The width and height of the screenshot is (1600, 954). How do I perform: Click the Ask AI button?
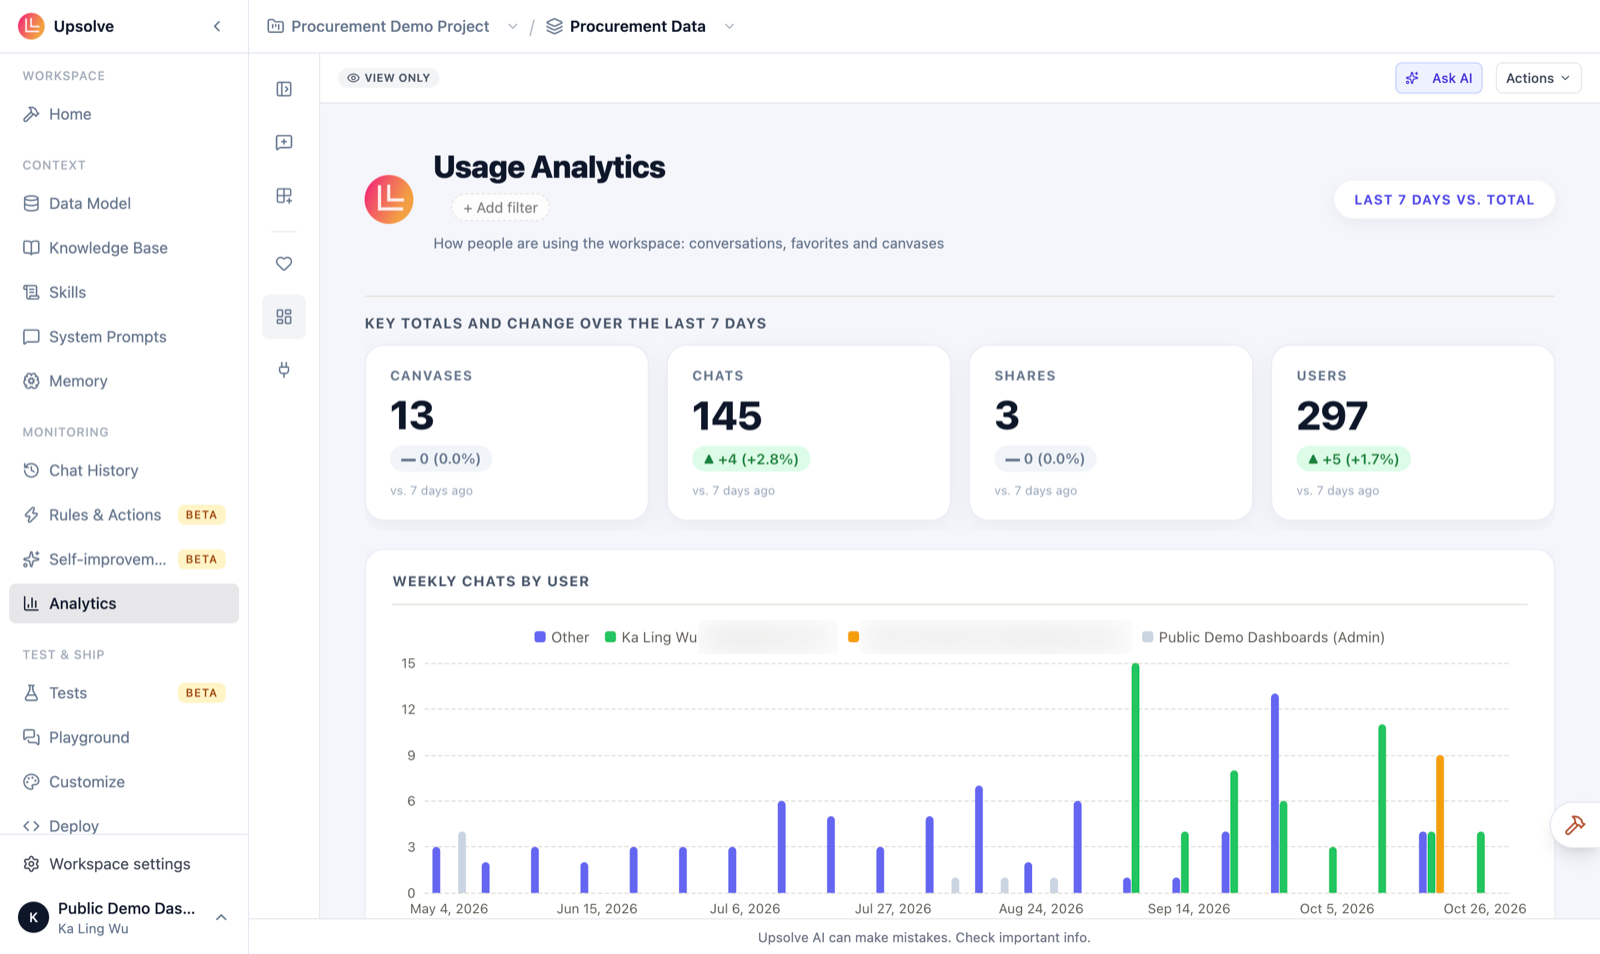coord(1439,78)
